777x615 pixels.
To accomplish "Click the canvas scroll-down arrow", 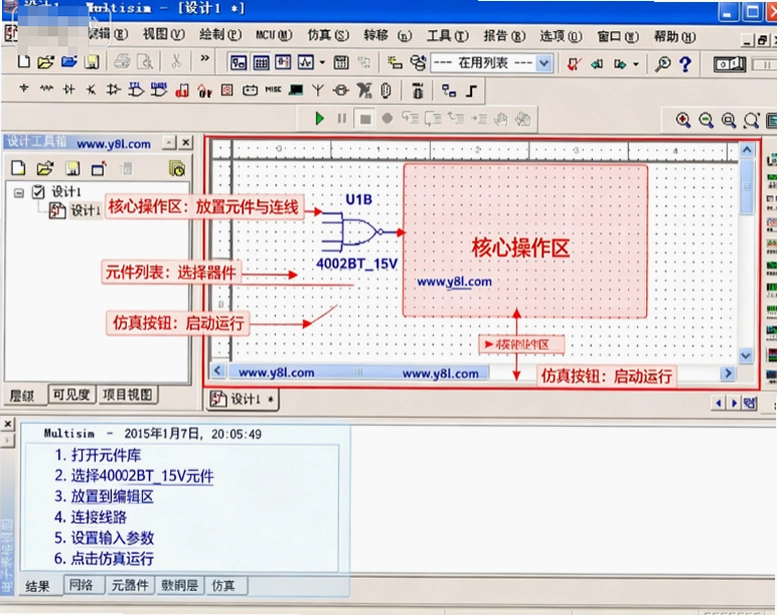I will tap(746, 355).
